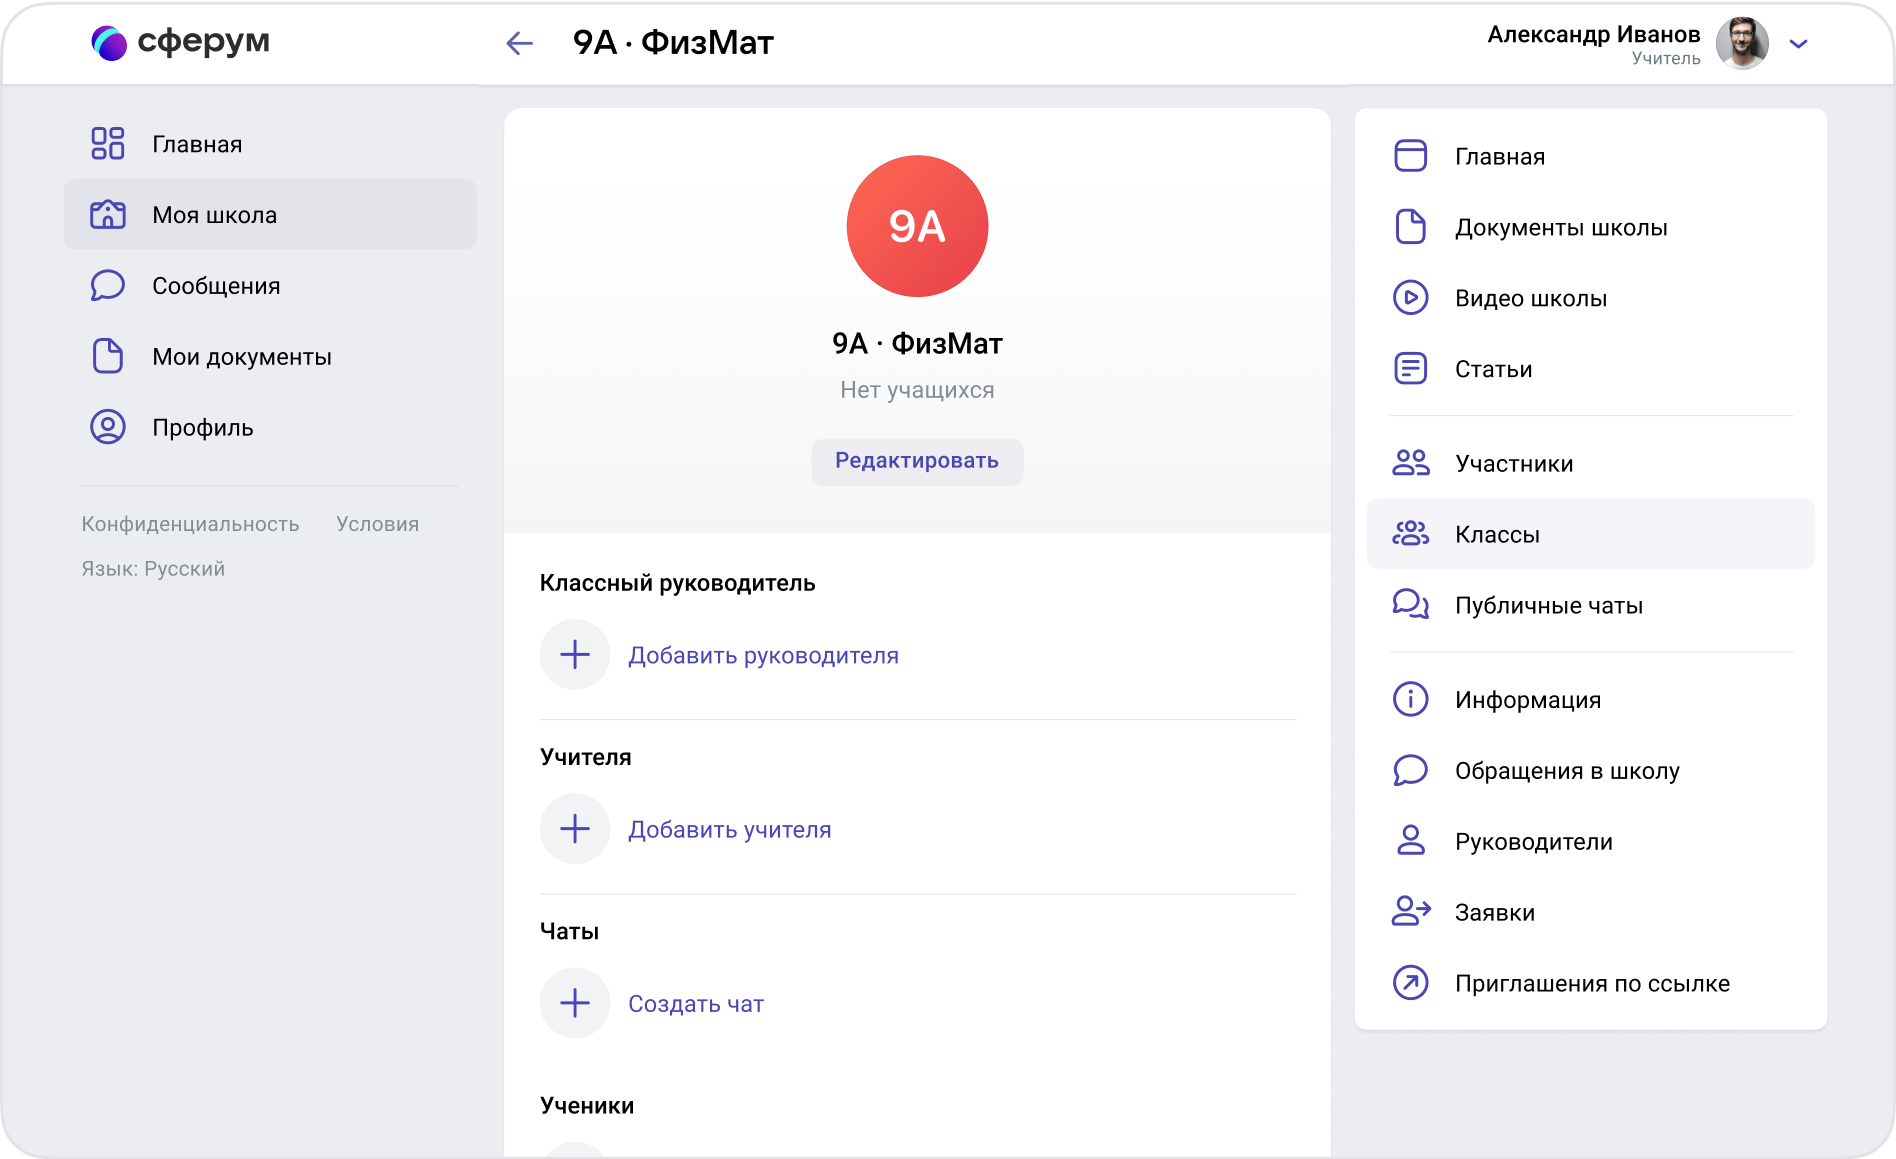
Task: Click the Главная window icon in school panel
Action: pyautogui.click(x=1411, y=156)
